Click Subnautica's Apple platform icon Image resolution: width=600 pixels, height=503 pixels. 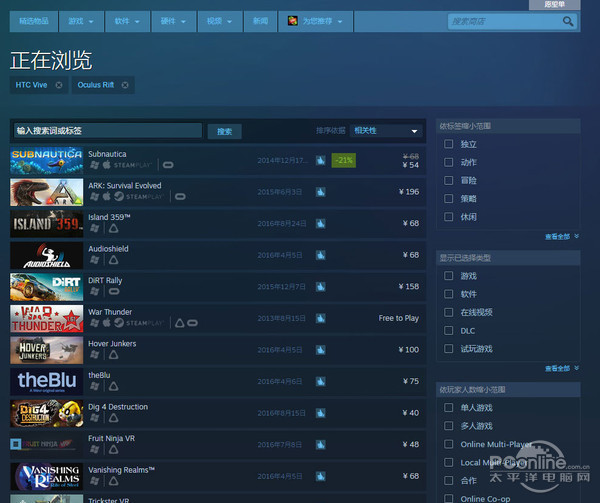click(107, 164)
